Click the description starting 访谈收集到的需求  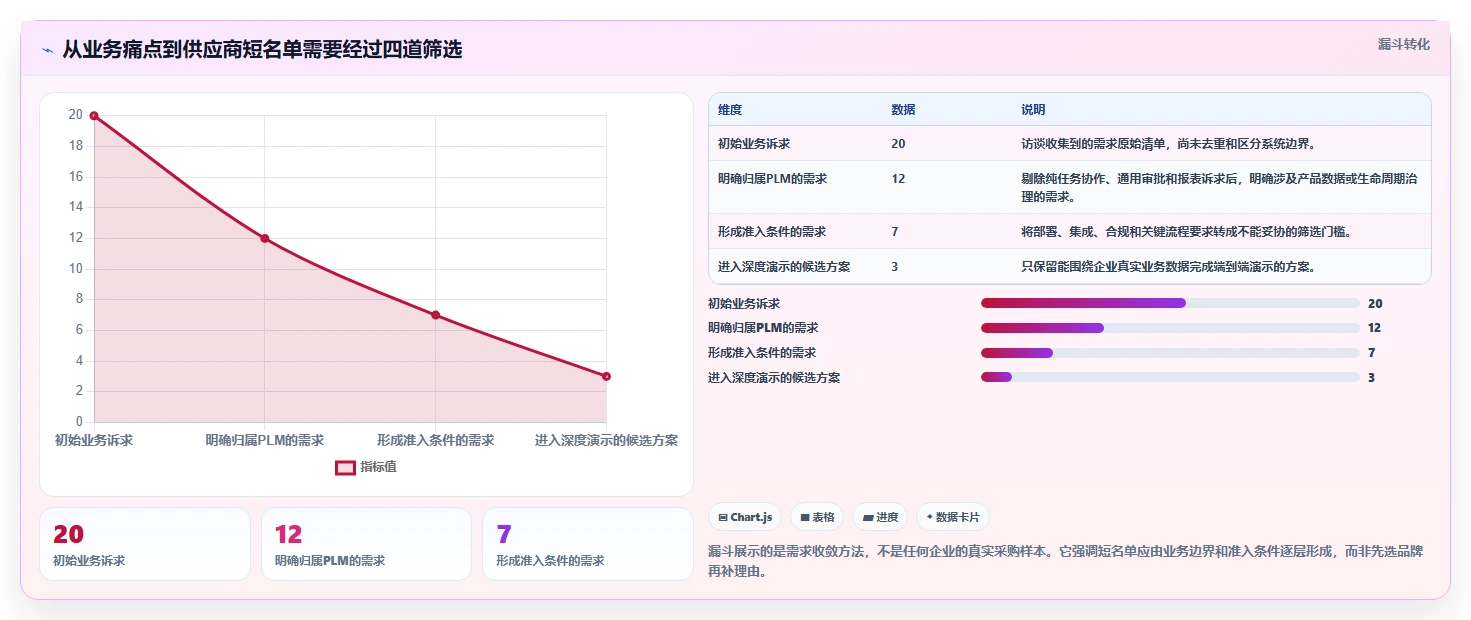point(1168,144)
